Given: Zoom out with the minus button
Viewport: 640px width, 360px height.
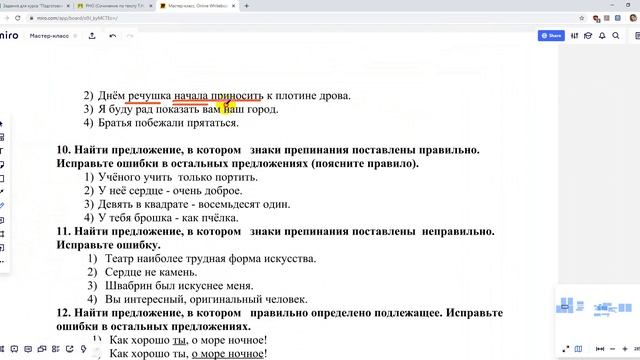Looking at the screenshot, I should point(612,349).
